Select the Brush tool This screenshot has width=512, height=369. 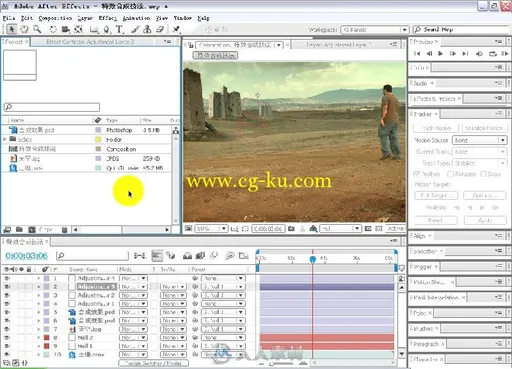click(x=135, y=29)
